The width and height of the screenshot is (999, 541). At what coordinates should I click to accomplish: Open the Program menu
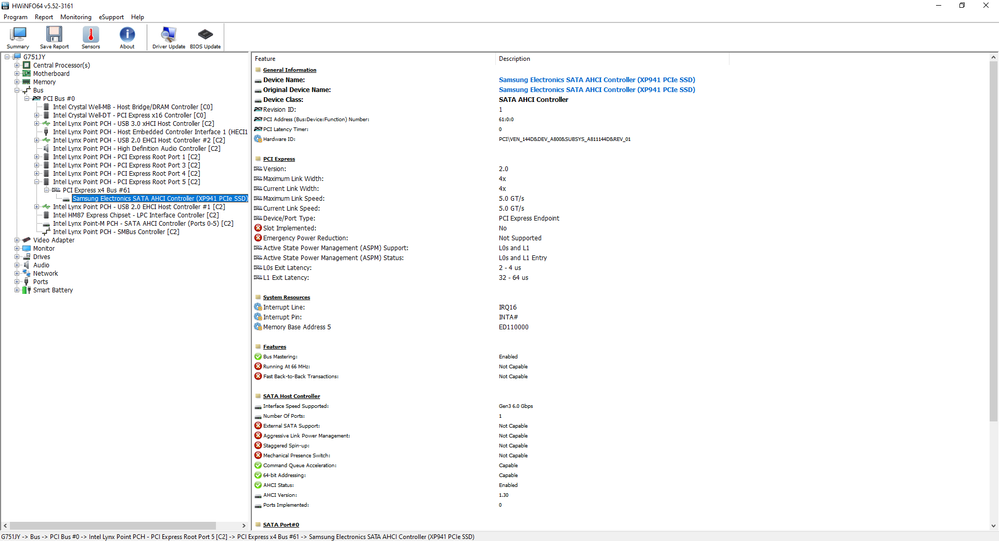click(x=16, y=17)
